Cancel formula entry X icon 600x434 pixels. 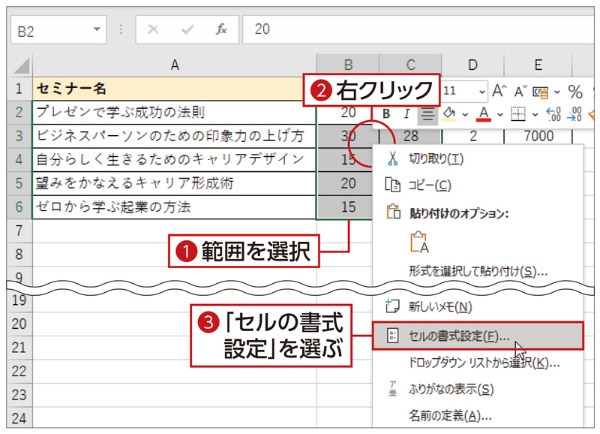tap(153, 29)
